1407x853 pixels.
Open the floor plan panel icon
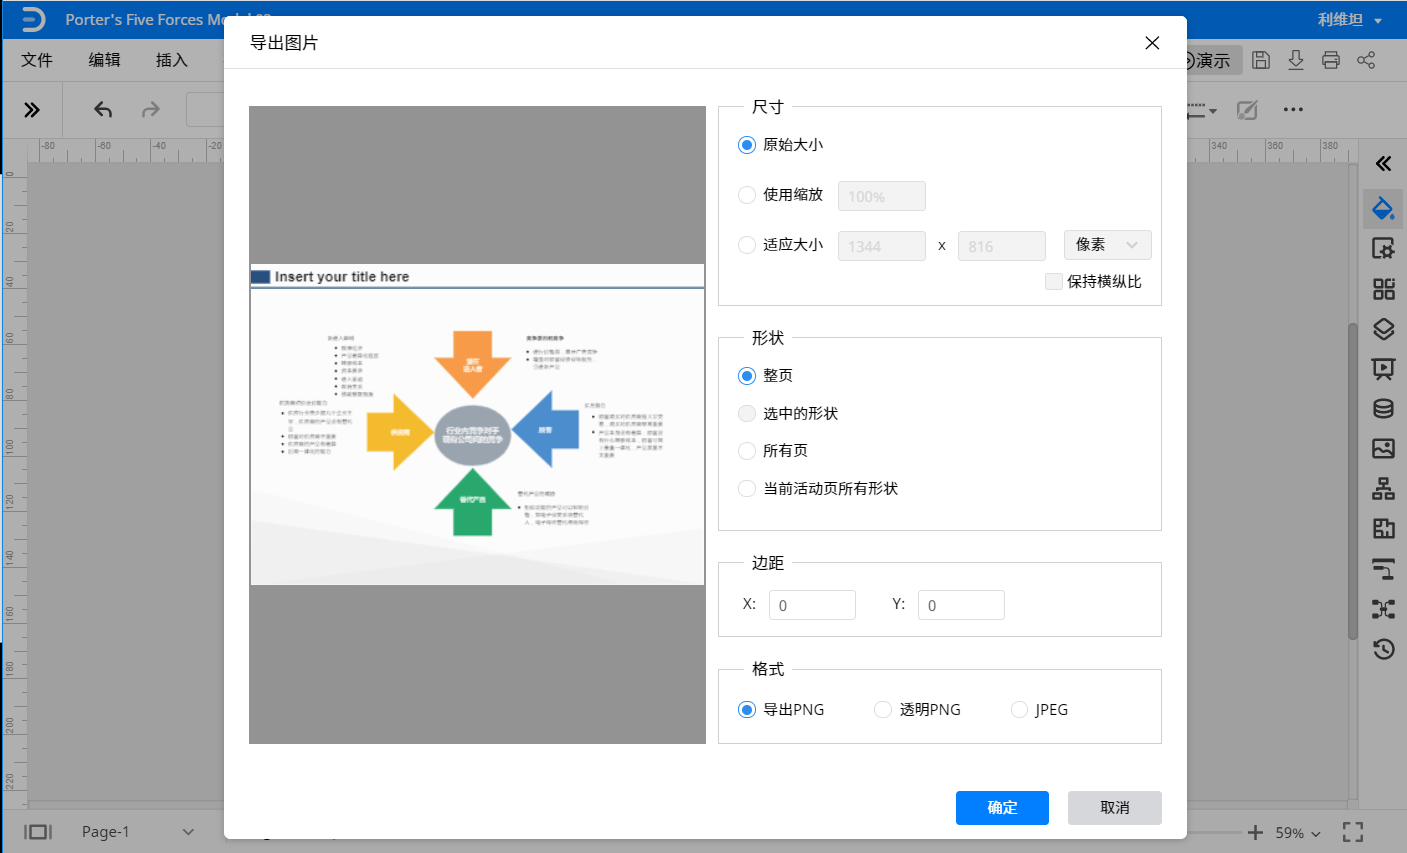pyautogui.click(x=1384, y=529)
